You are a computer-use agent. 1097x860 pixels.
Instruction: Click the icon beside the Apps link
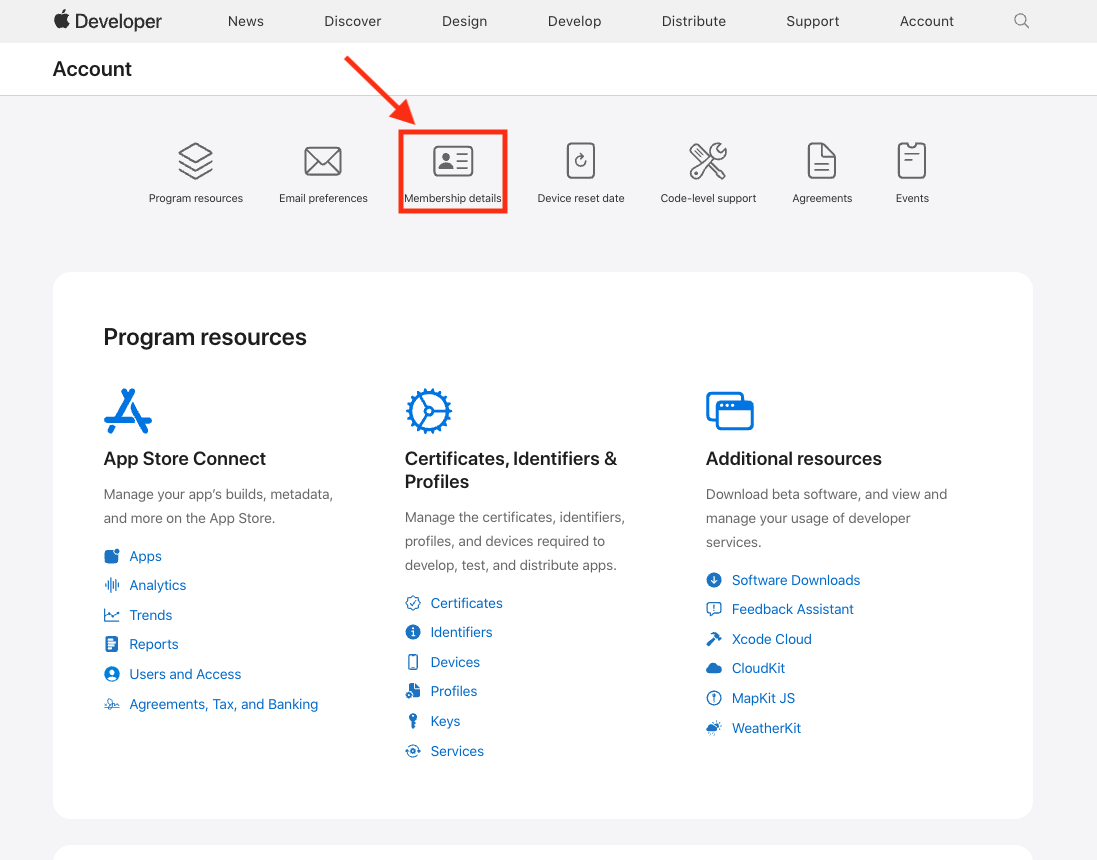tap(112, 556)
